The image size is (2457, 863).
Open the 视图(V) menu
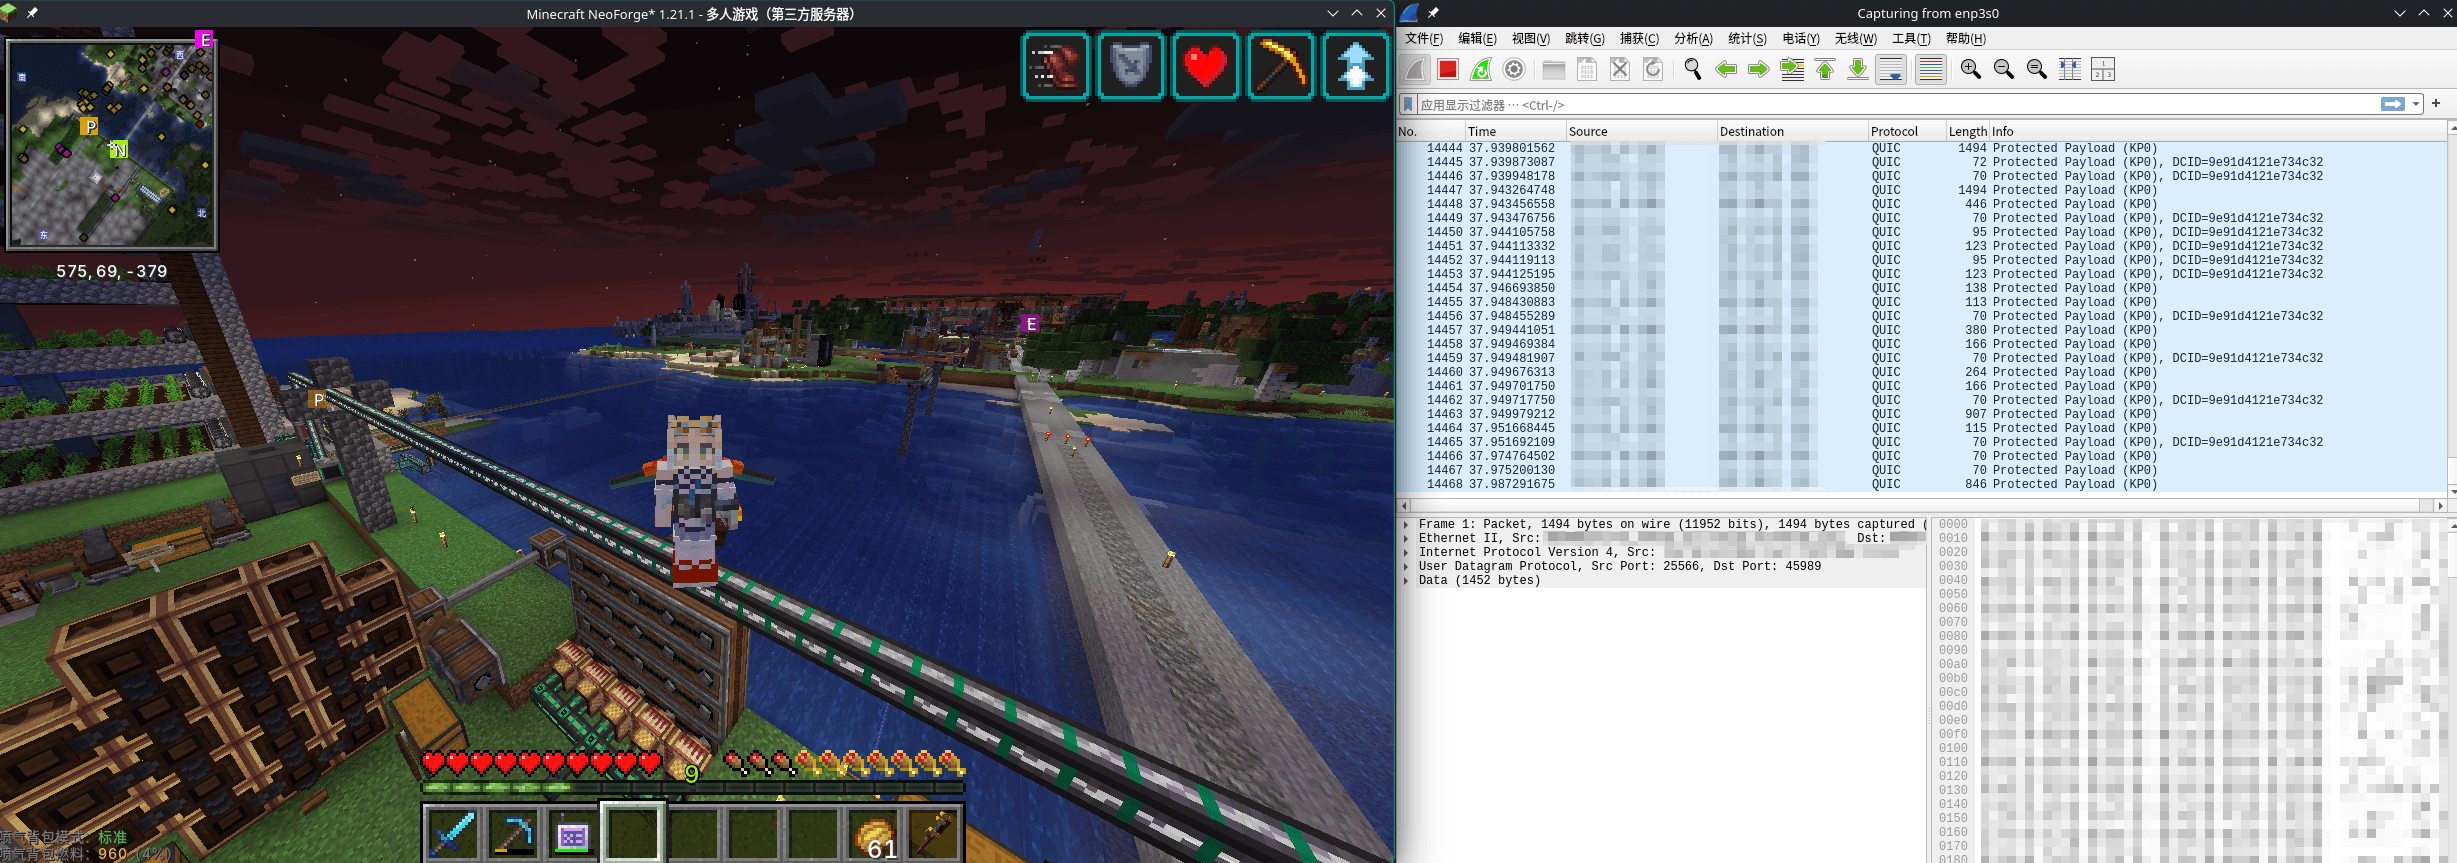click(1531, 39)
